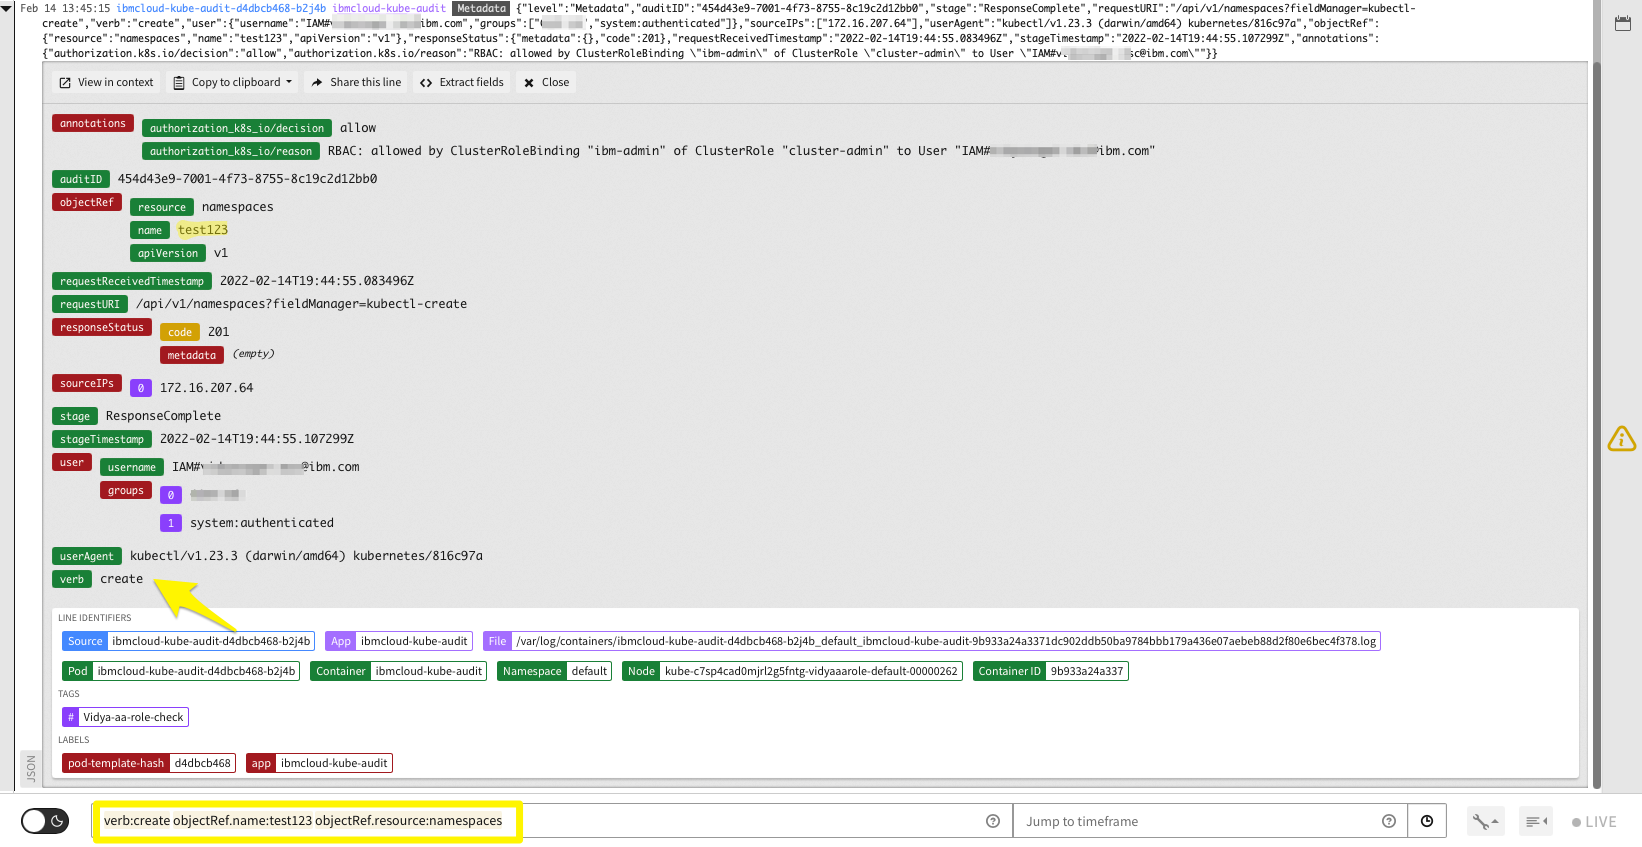The height and width of the screenshot is (847, 1642).
Task: Click View in context button
Action: click(x=106, y=83)
